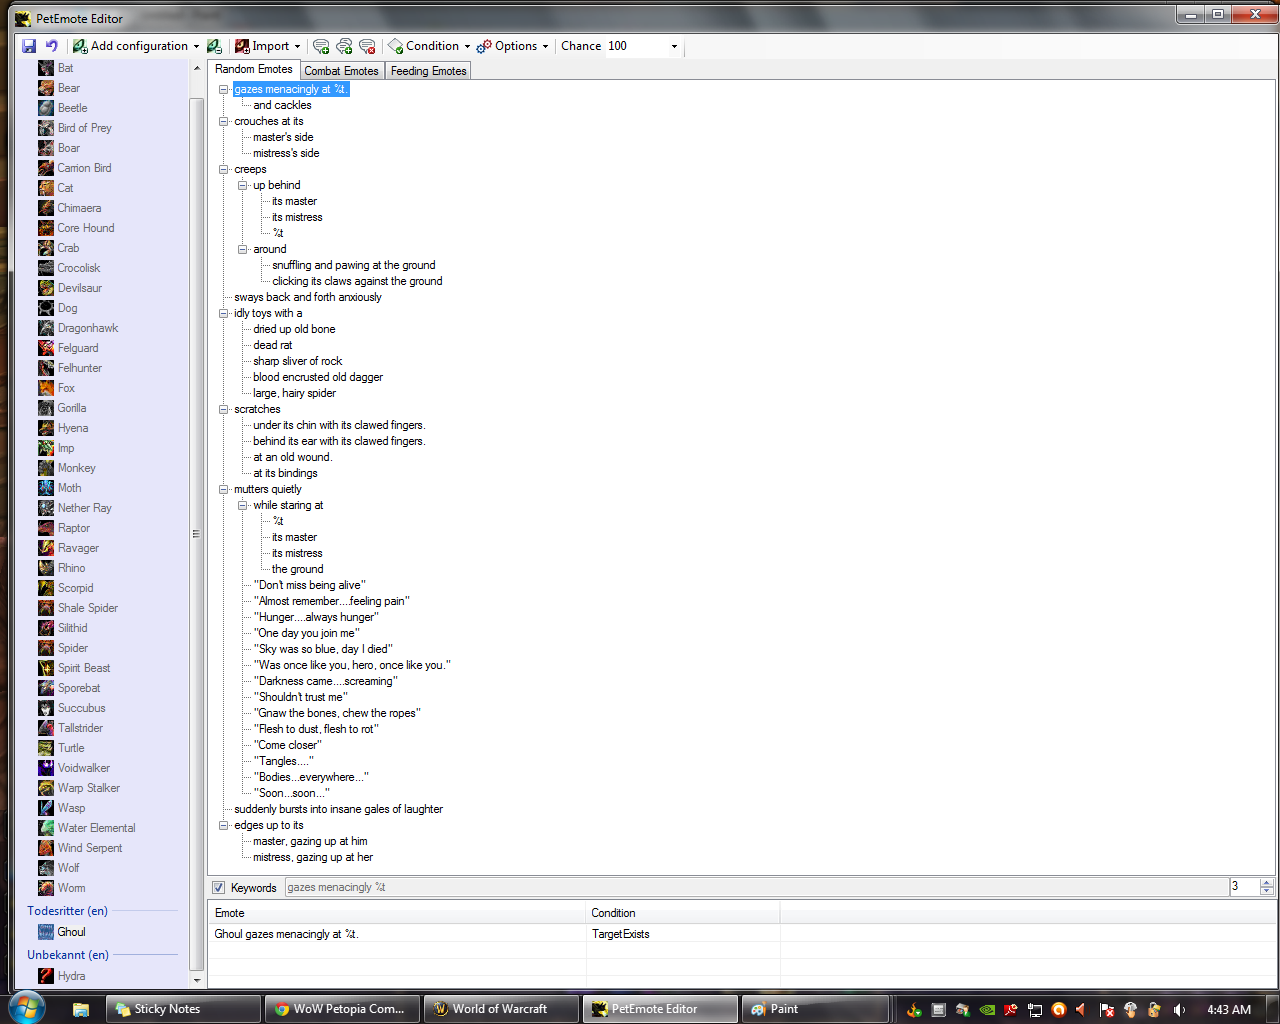Open Sticky Notes taskbar button

(184, 1009)
